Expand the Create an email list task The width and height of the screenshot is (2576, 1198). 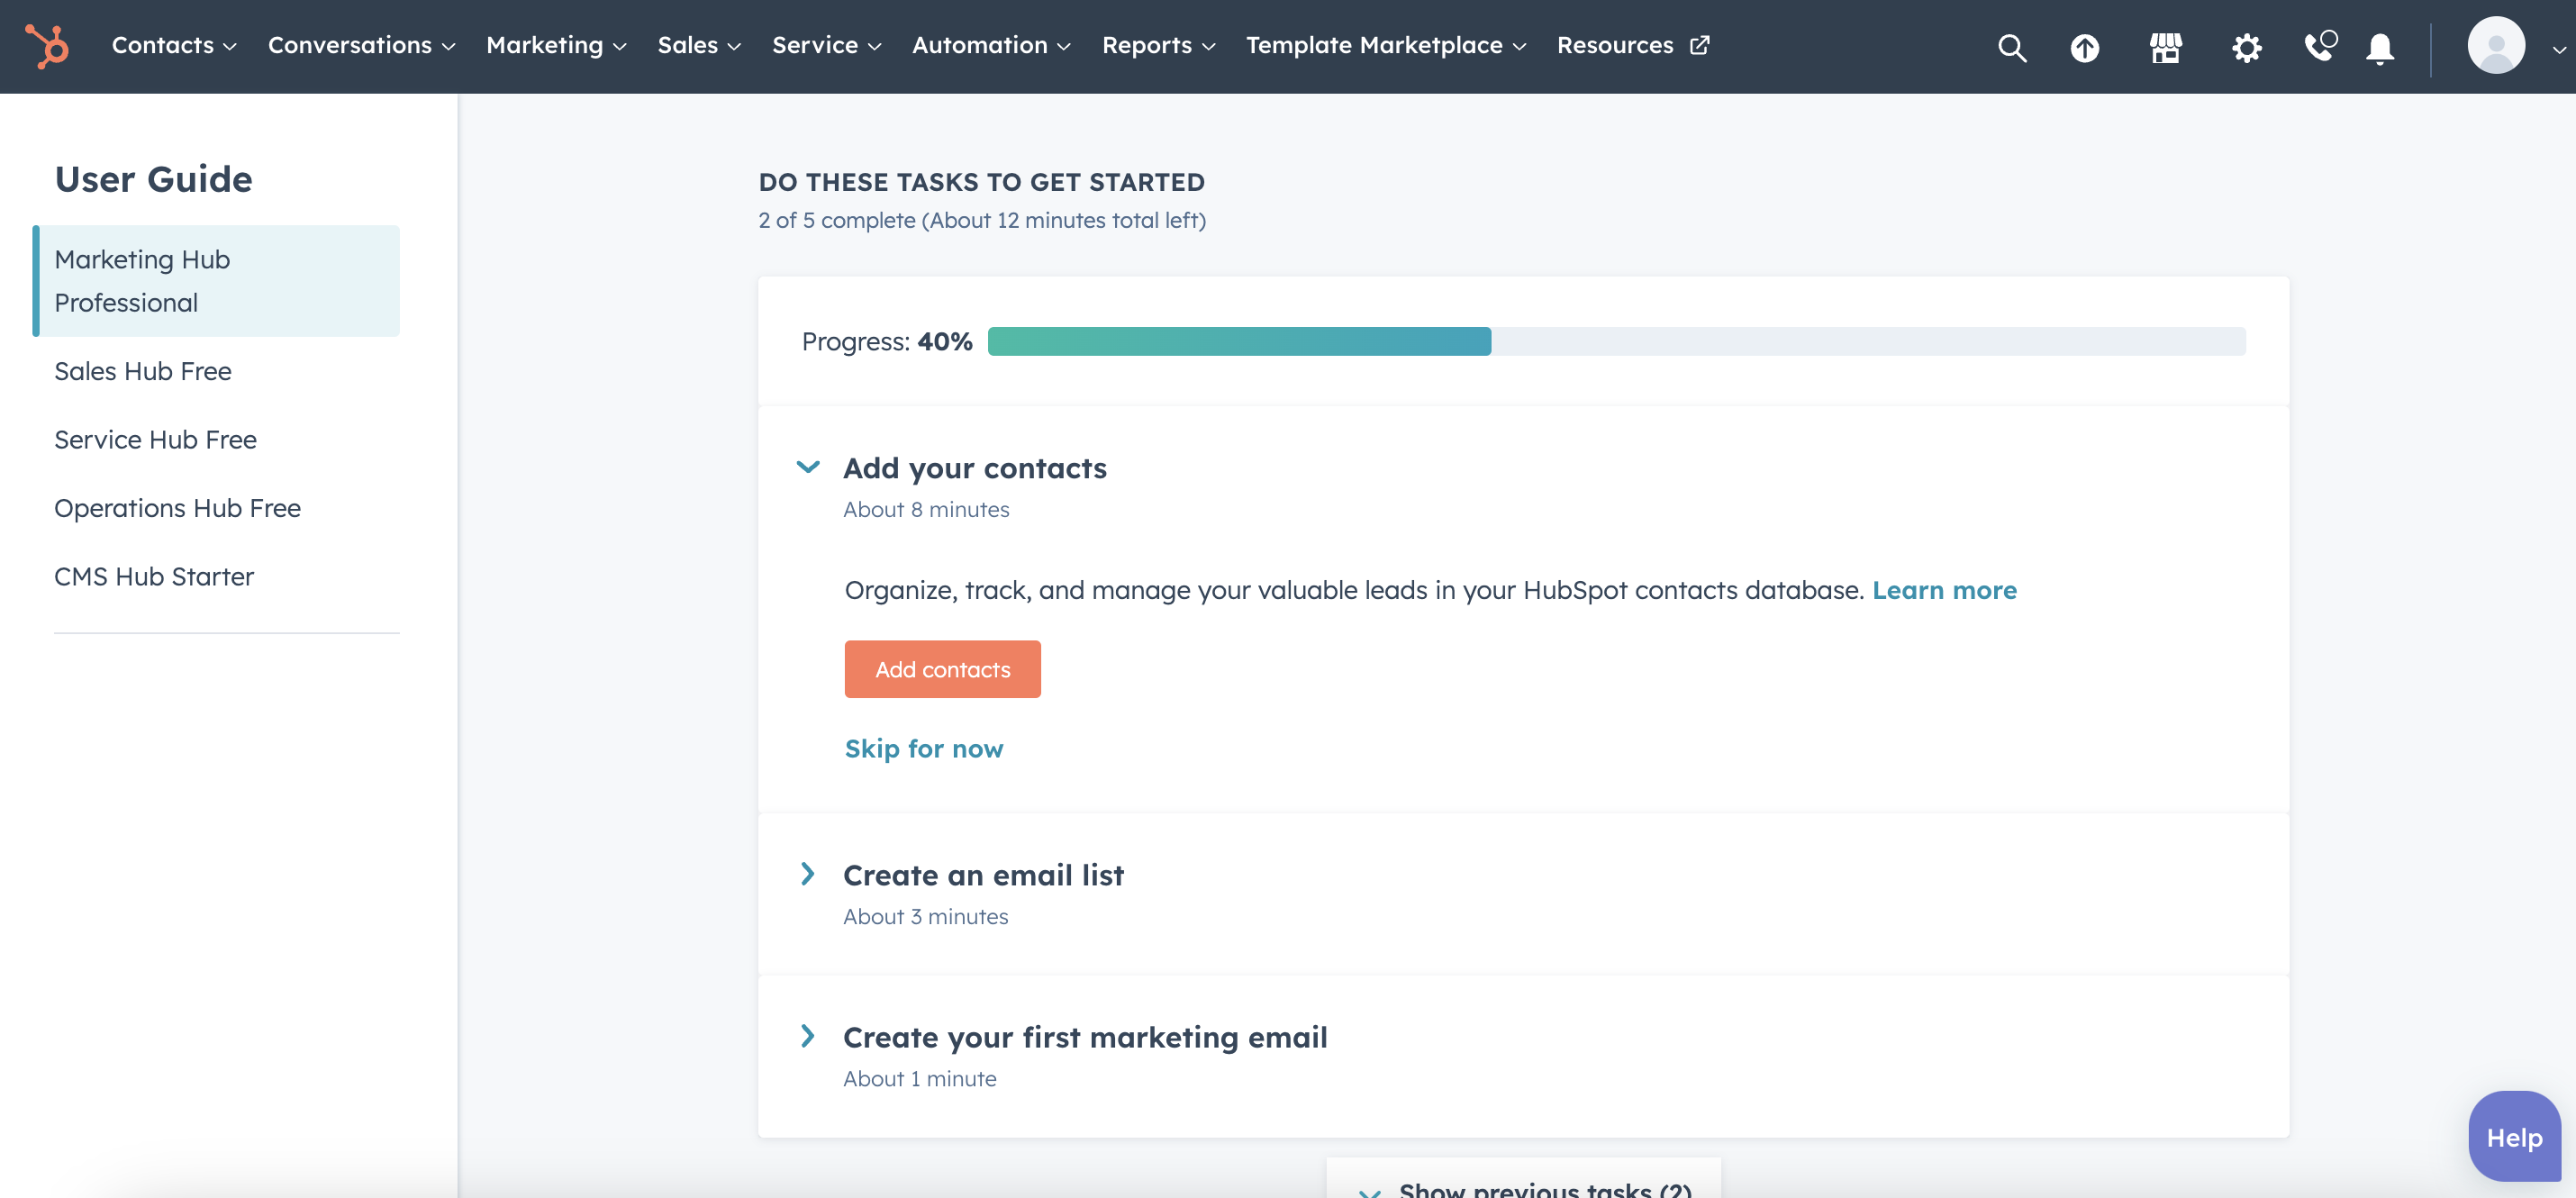[x=807, y=874]
